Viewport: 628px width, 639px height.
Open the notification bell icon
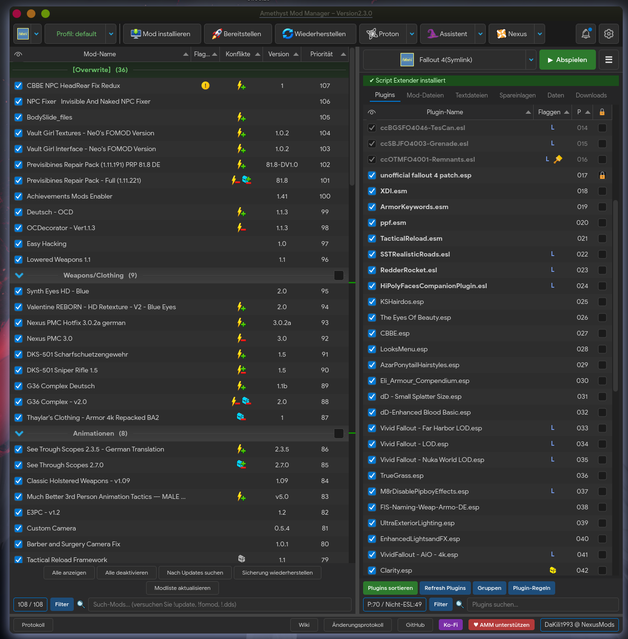[x=586, y=34]
